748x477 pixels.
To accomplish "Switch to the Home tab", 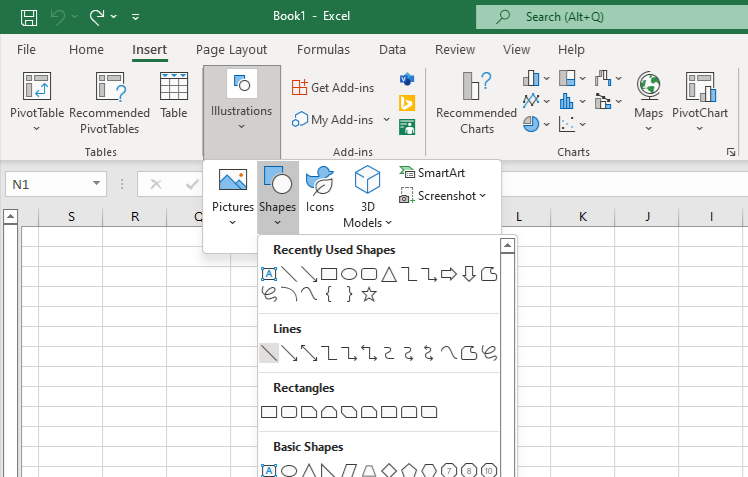I will 86,50.
